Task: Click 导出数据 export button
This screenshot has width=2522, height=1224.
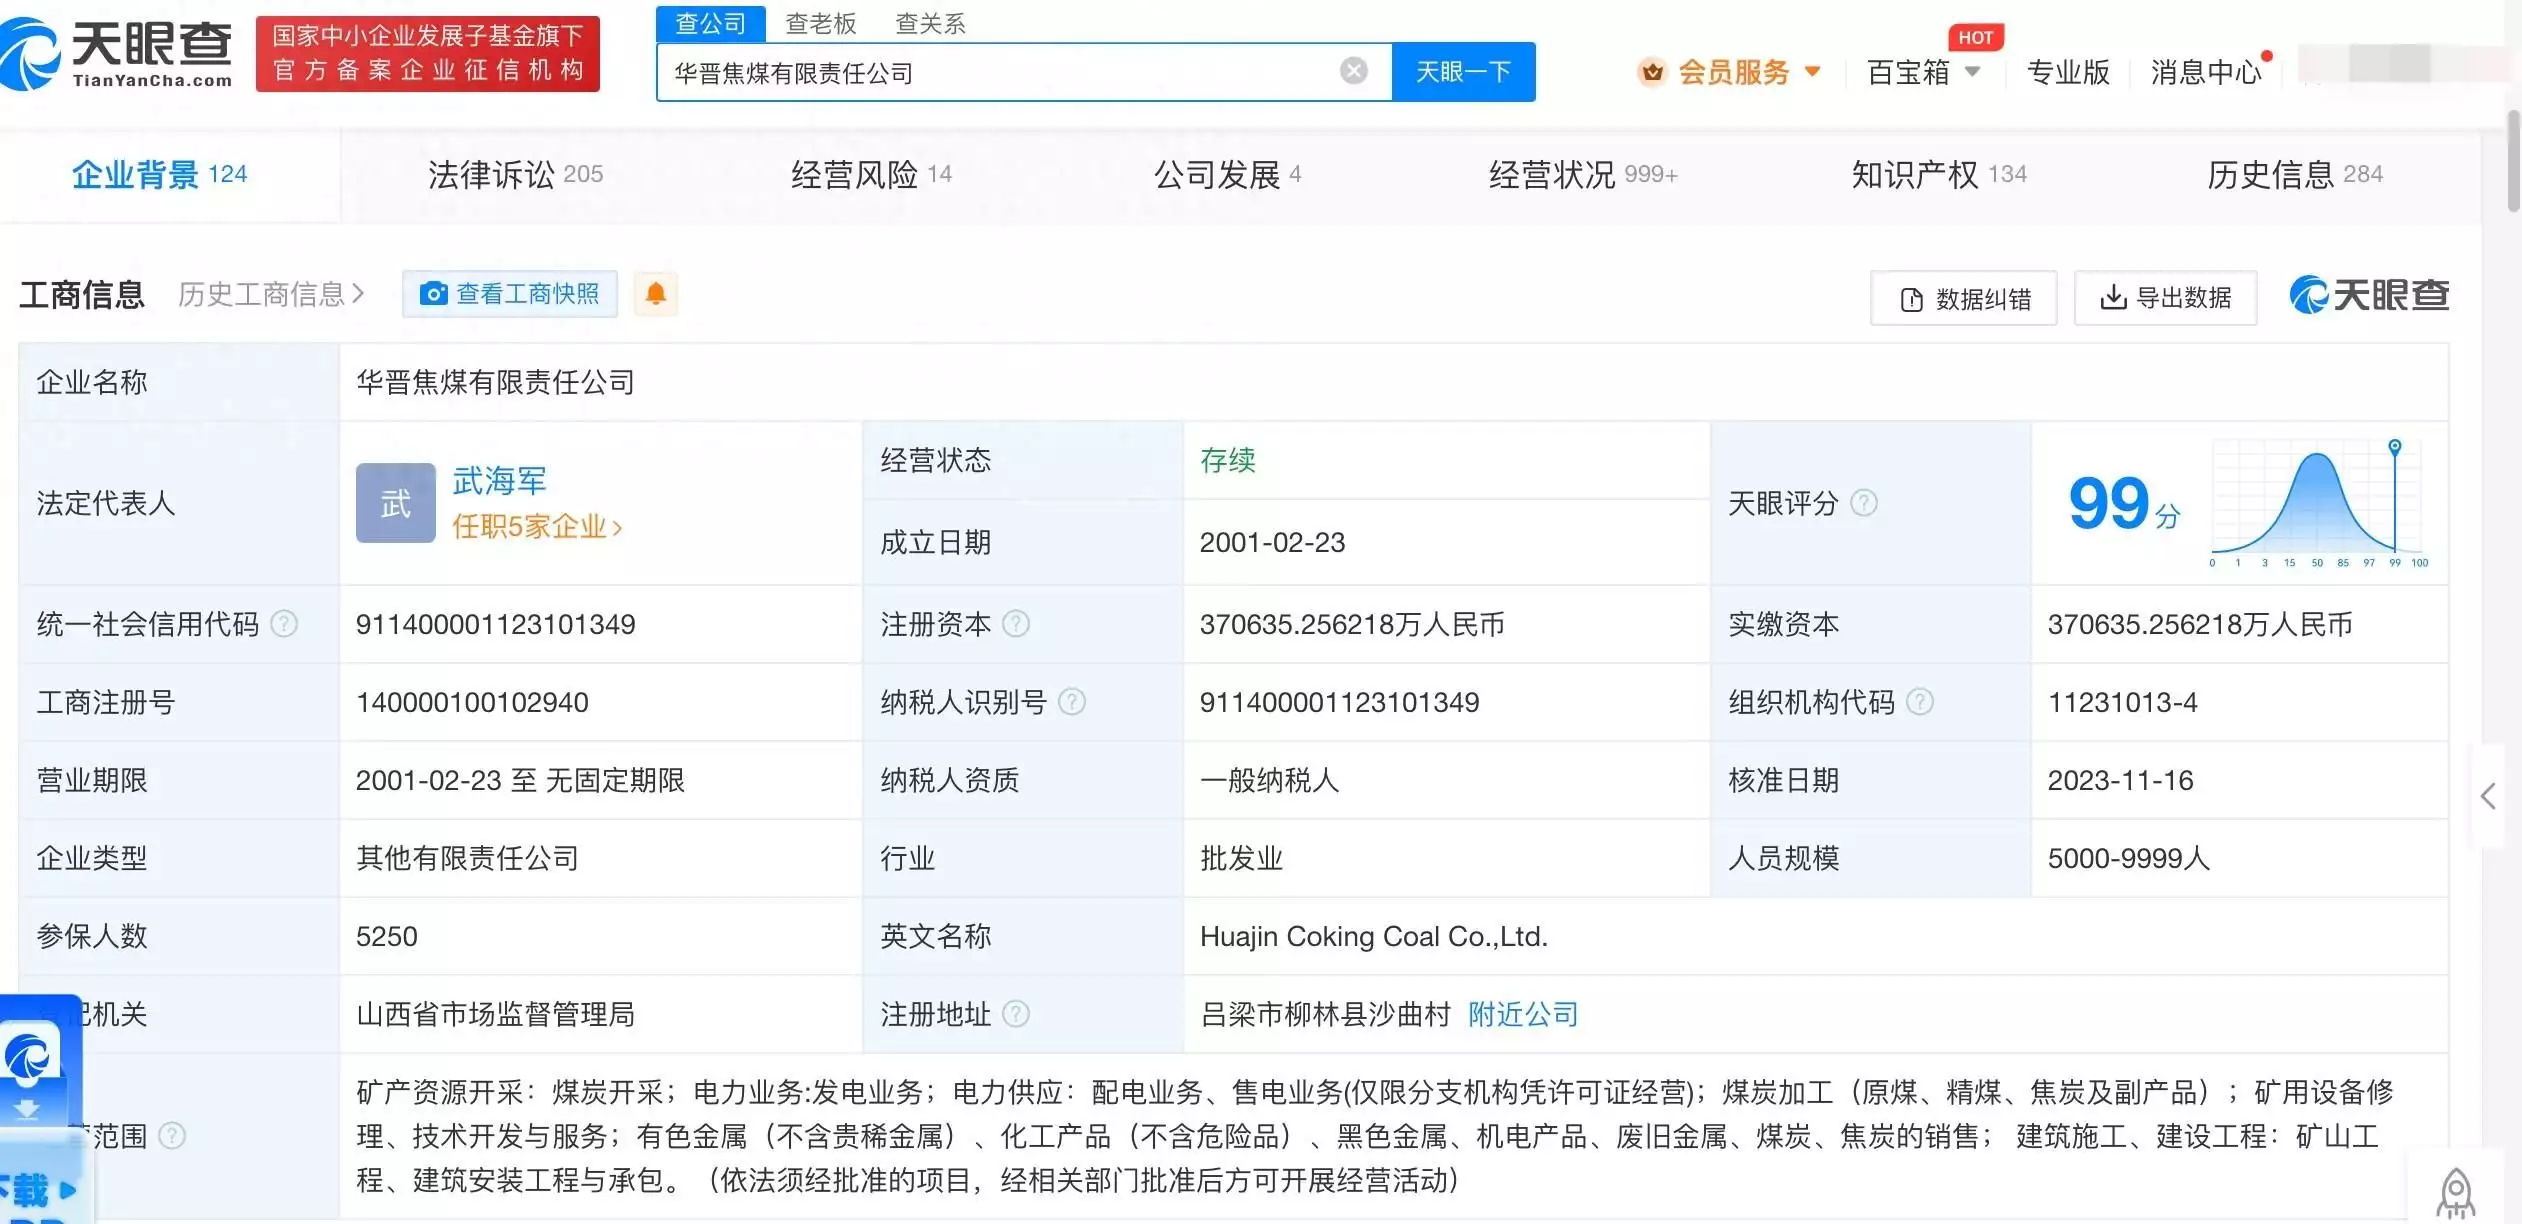Action: coord(2166,298)
